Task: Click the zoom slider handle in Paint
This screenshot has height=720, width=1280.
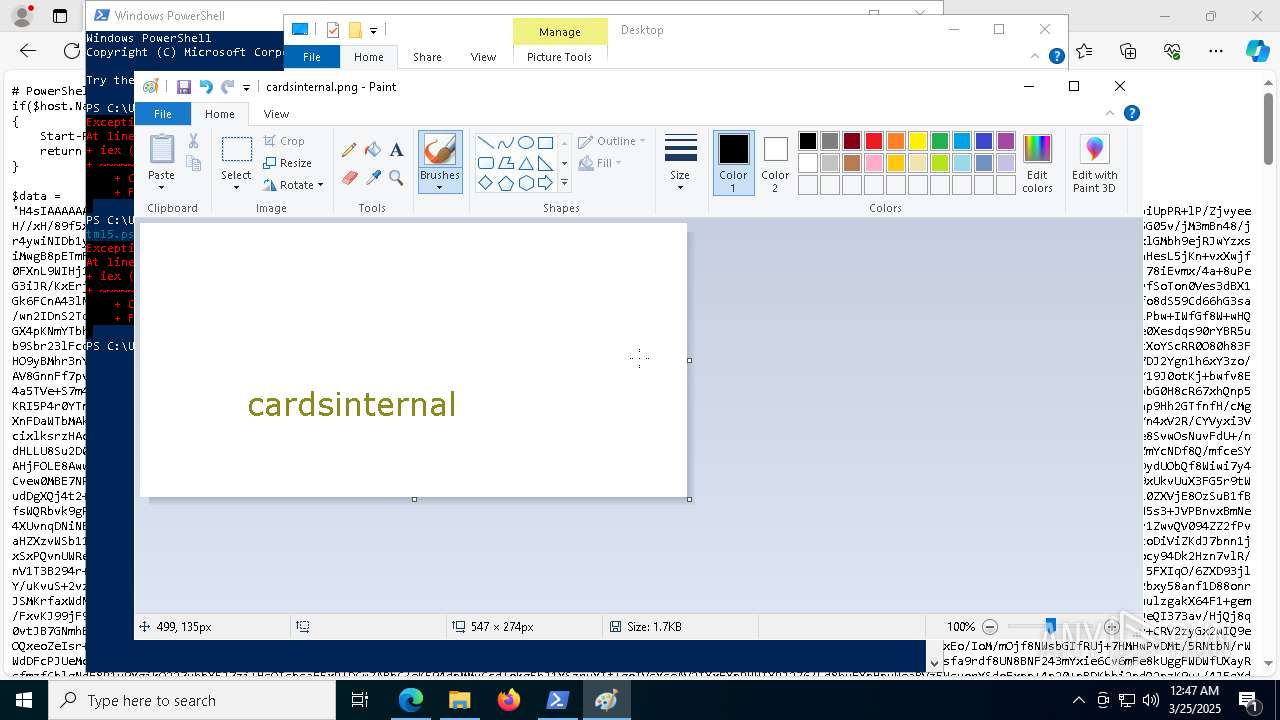Action: point(1050,627)
